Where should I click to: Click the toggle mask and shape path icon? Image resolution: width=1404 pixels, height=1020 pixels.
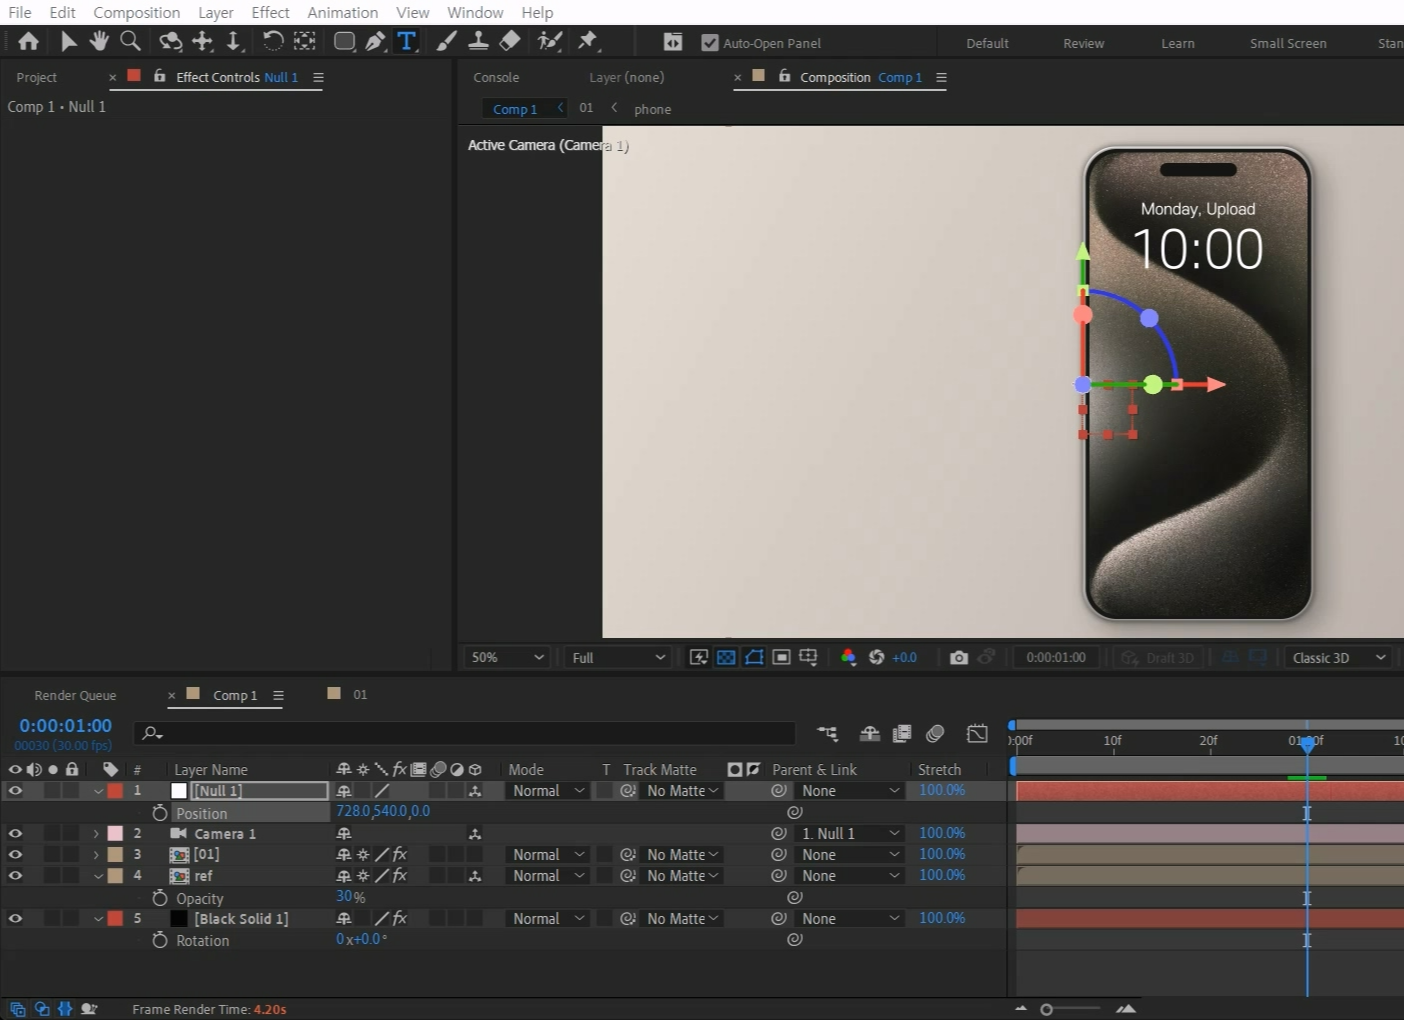pos(754,657)
